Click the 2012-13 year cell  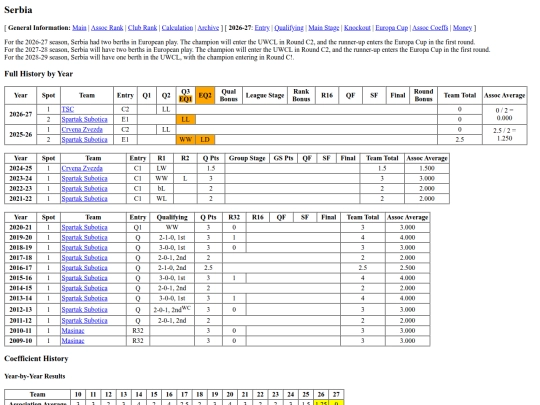[21, 309]
